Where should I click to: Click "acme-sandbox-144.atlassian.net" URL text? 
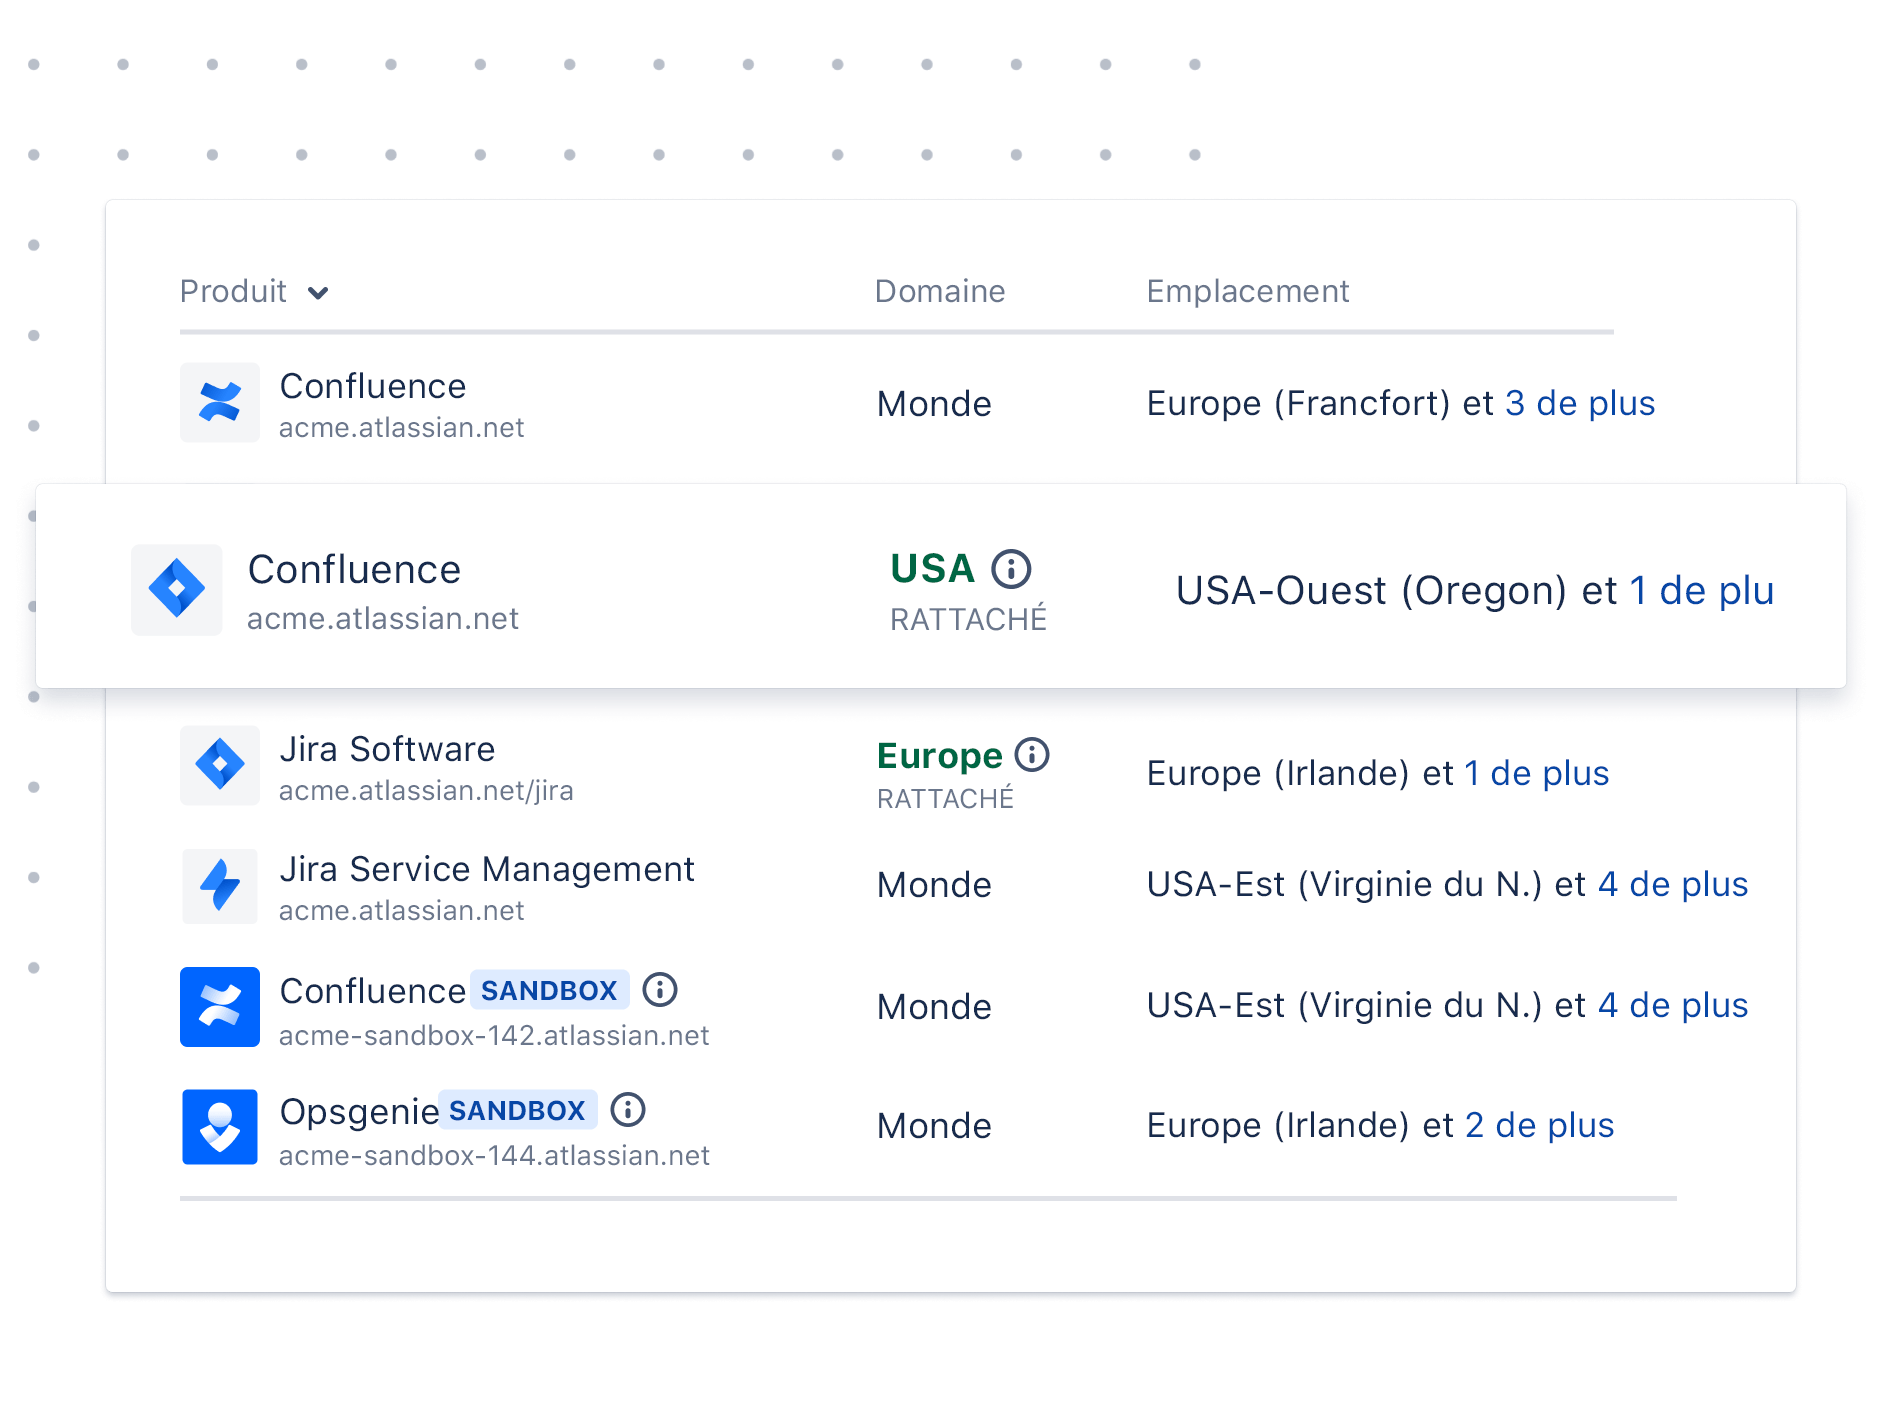[x=494, y=1155]
